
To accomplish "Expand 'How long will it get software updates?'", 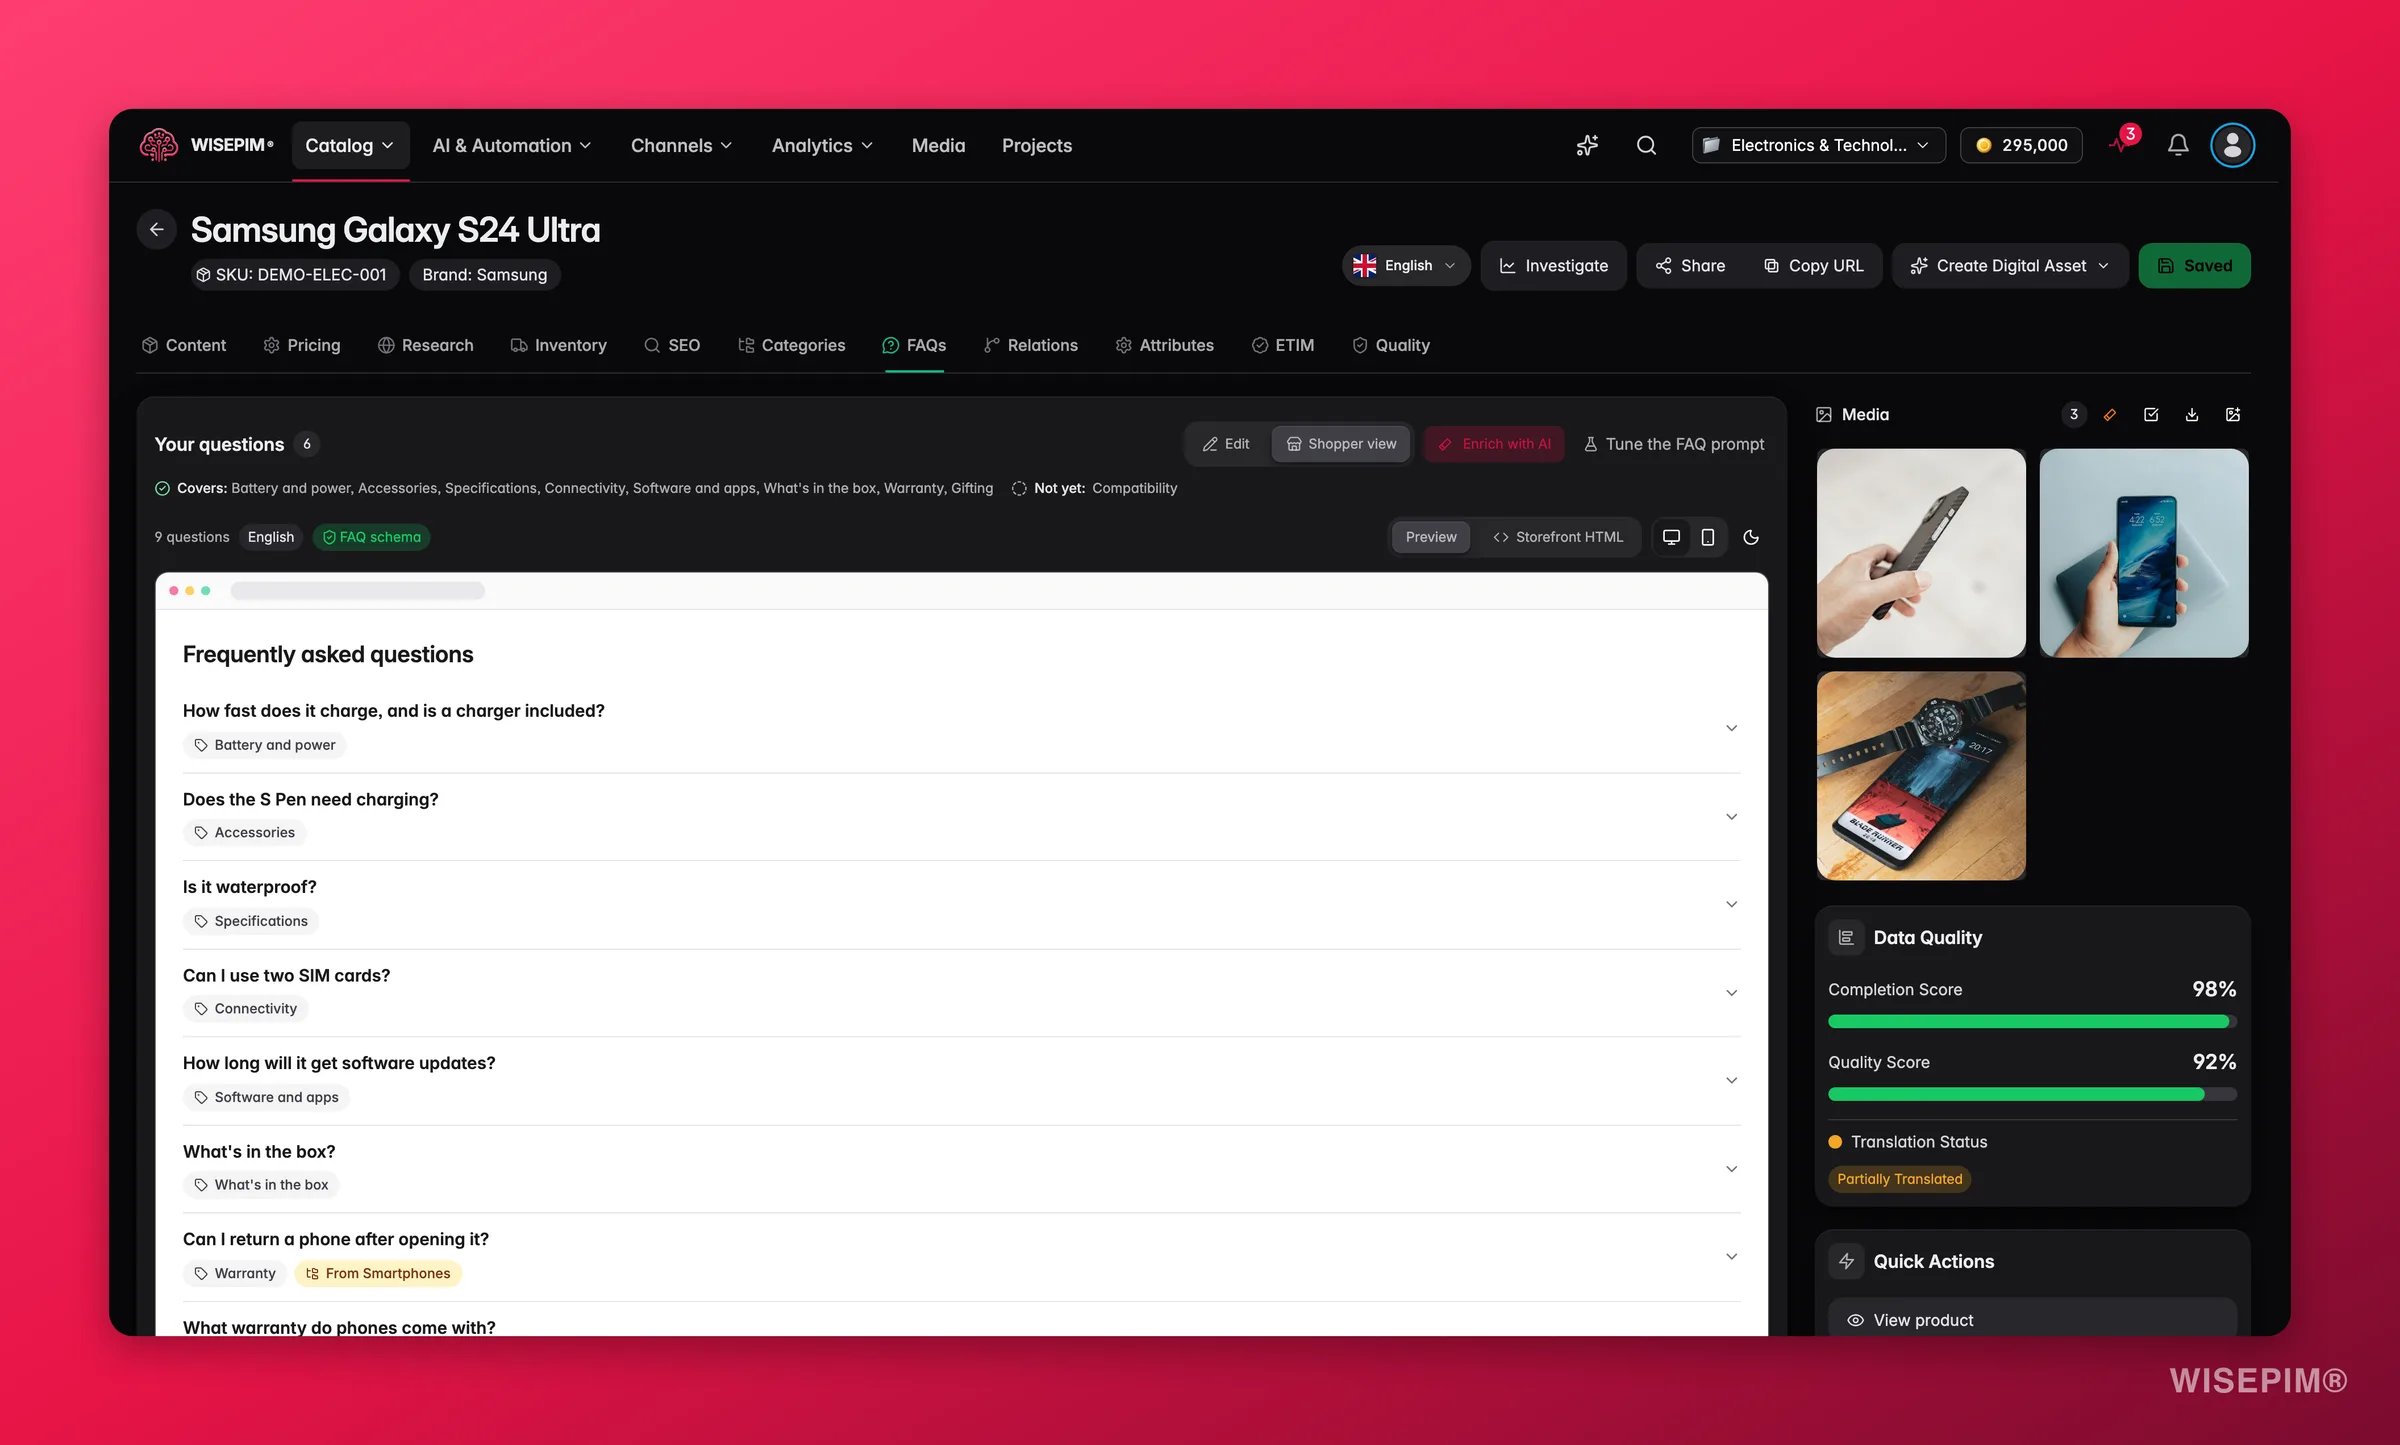I will click(961, 1080).
